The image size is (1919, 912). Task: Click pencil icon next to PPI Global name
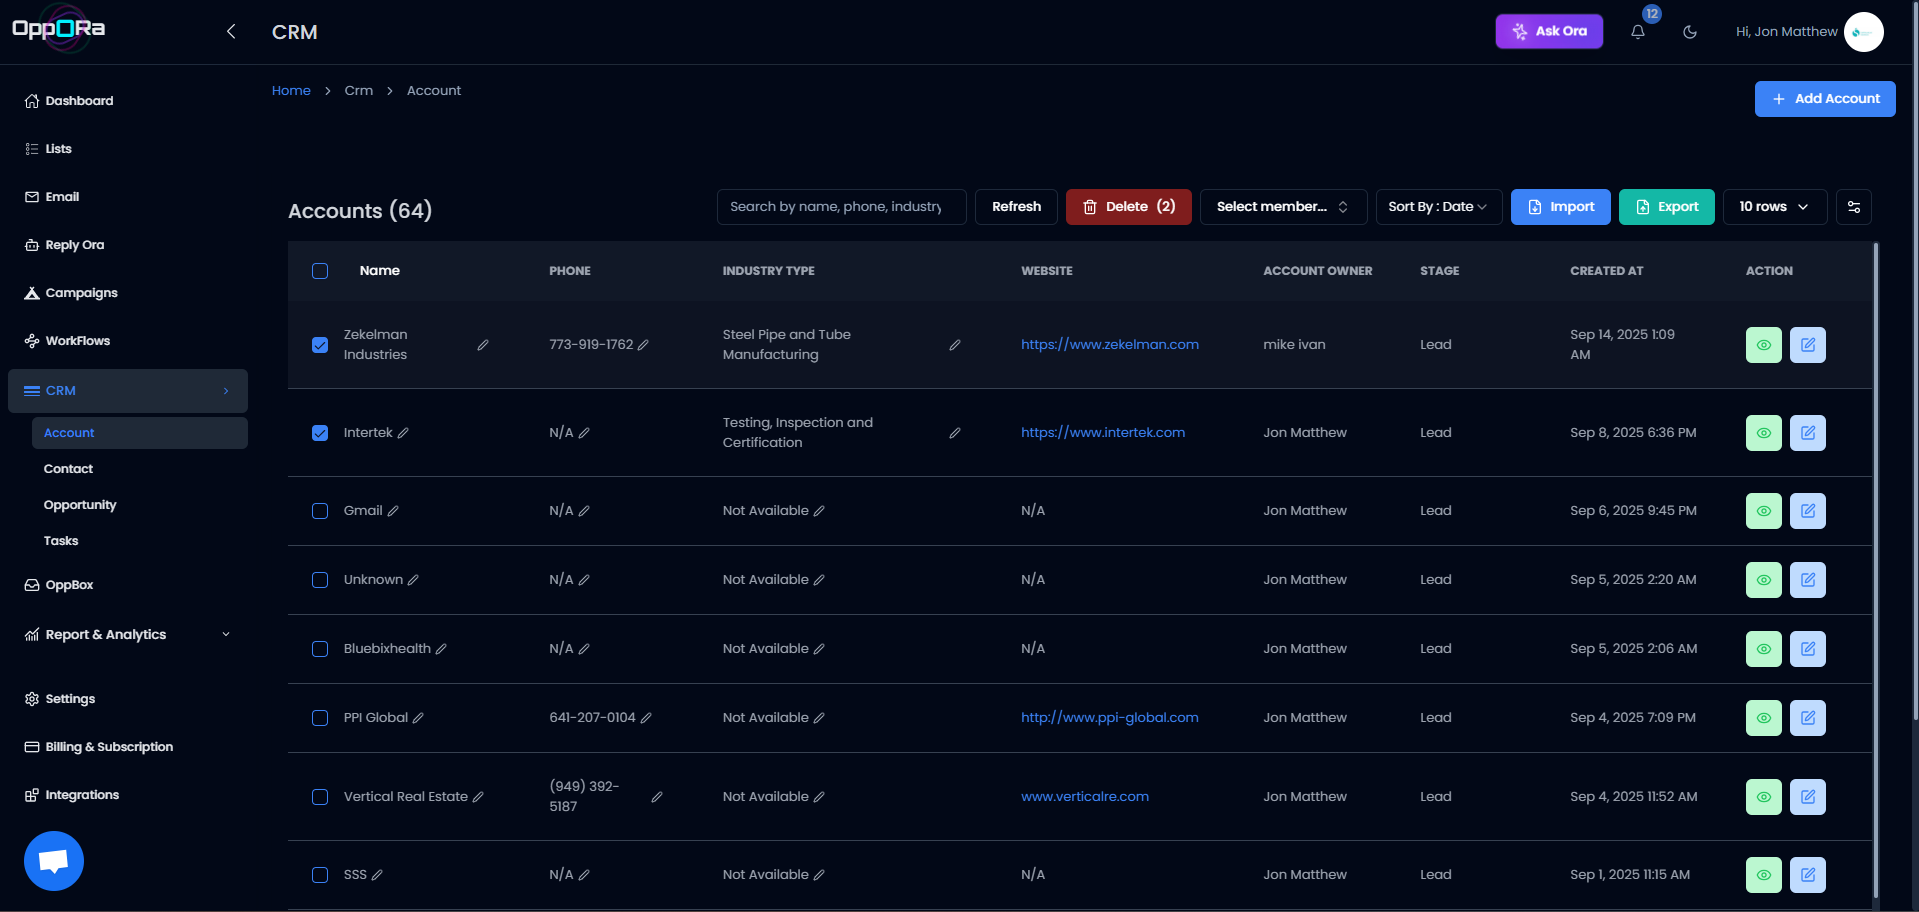tap(418, 718)
